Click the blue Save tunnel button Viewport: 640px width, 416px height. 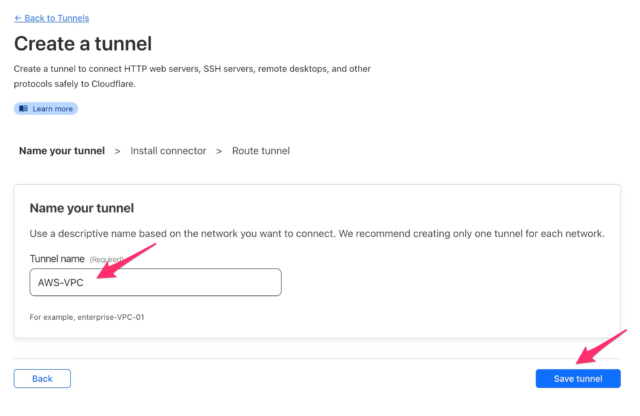(578, 379)
